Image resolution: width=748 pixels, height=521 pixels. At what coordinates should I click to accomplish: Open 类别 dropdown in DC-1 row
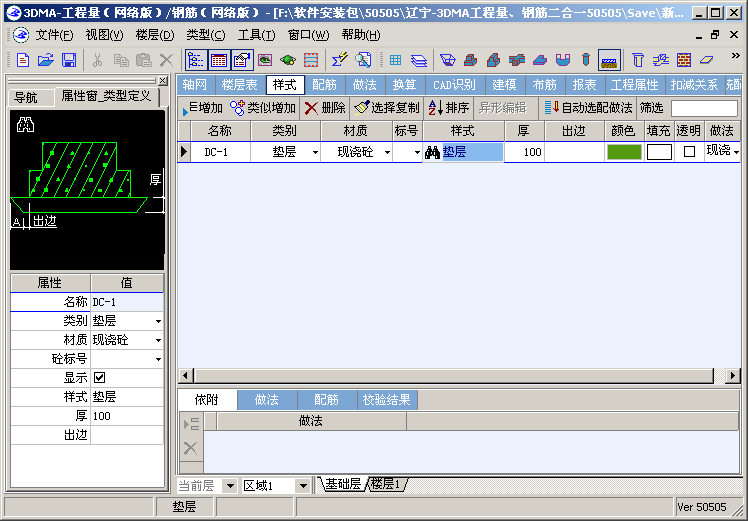(x=315, y=153)
